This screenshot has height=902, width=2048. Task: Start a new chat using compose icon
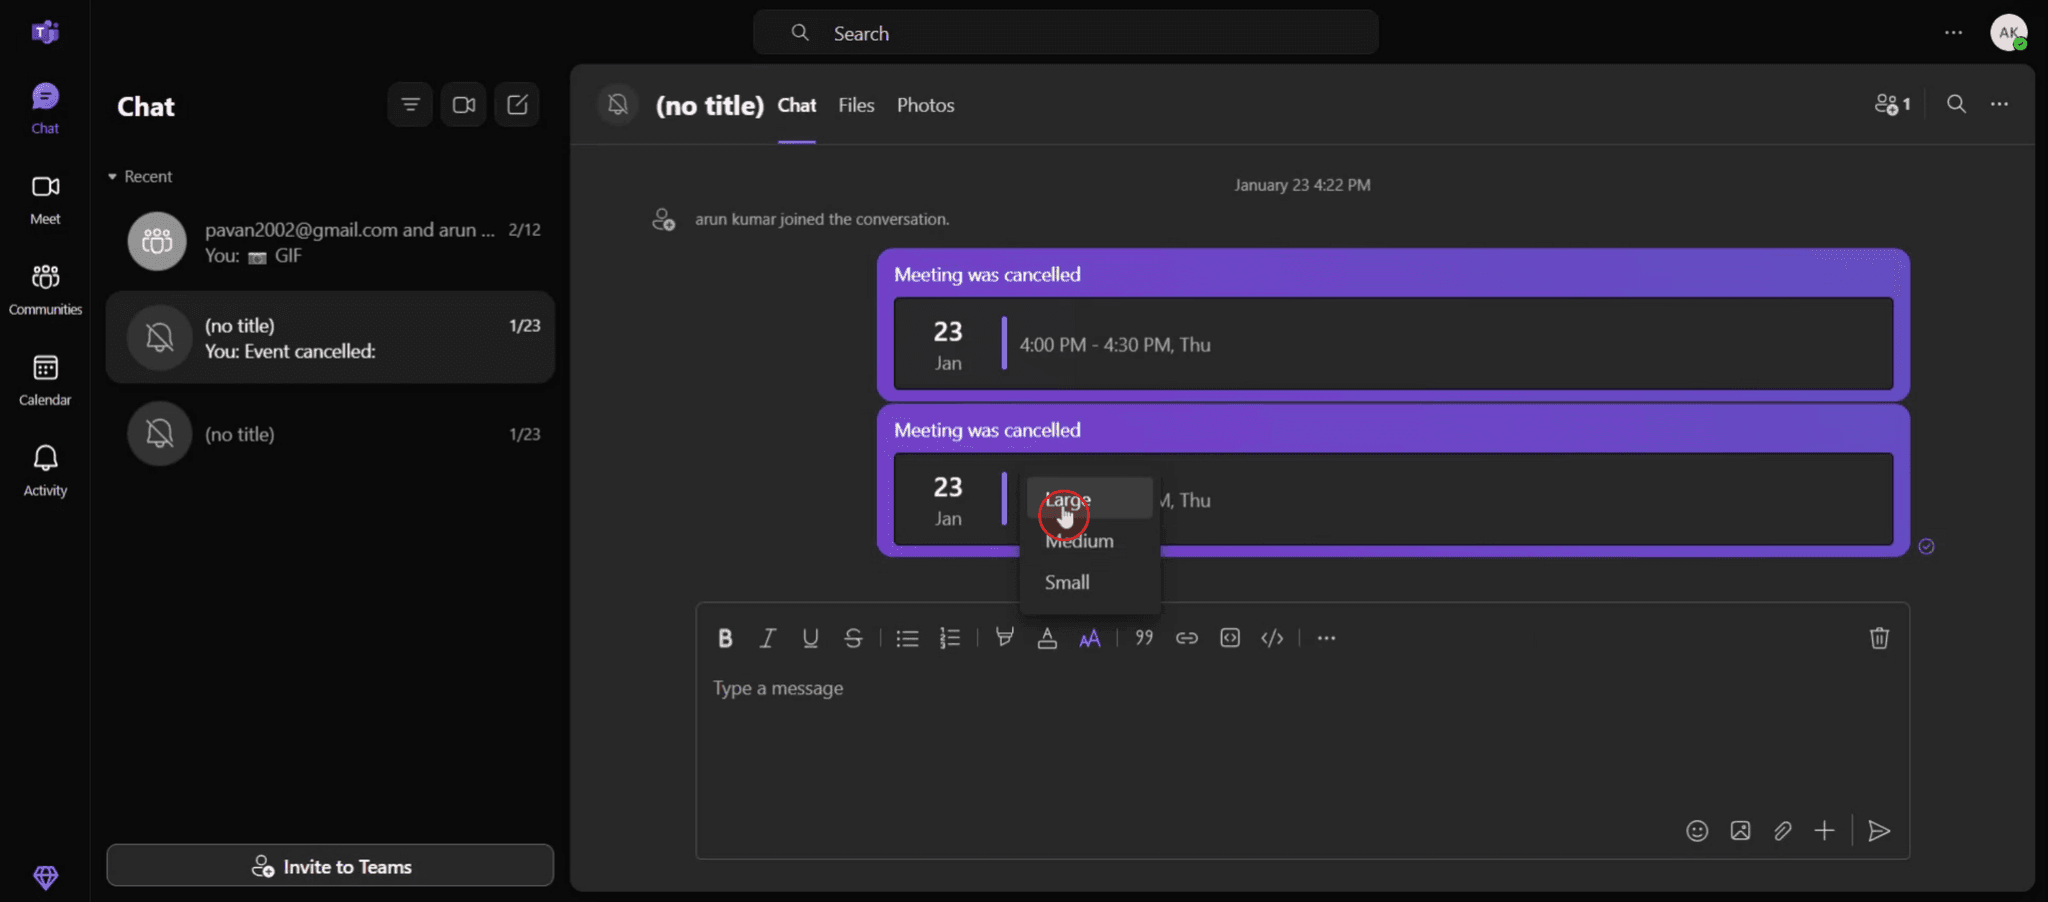pyautogui.click(x=516, y=104)
